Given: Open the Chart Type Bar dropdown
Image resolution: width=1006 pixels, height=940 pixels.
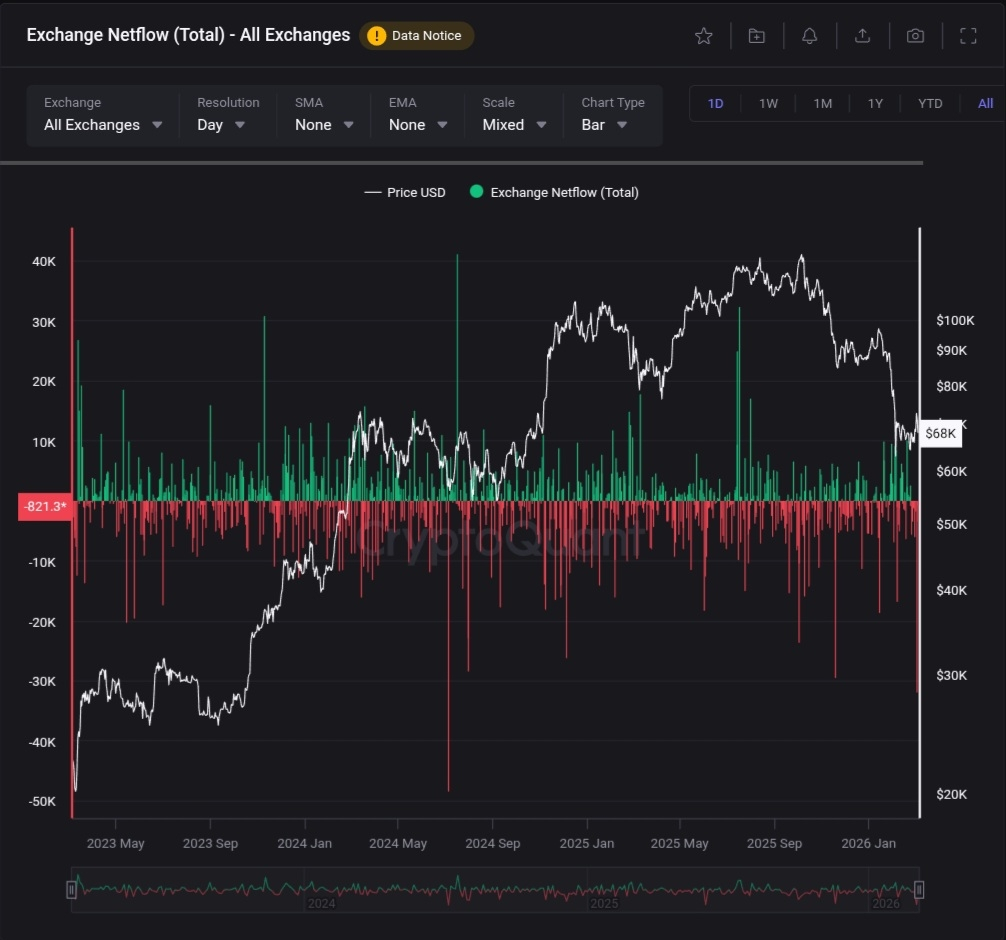Looking at the screenshot, I should [604, 125].
